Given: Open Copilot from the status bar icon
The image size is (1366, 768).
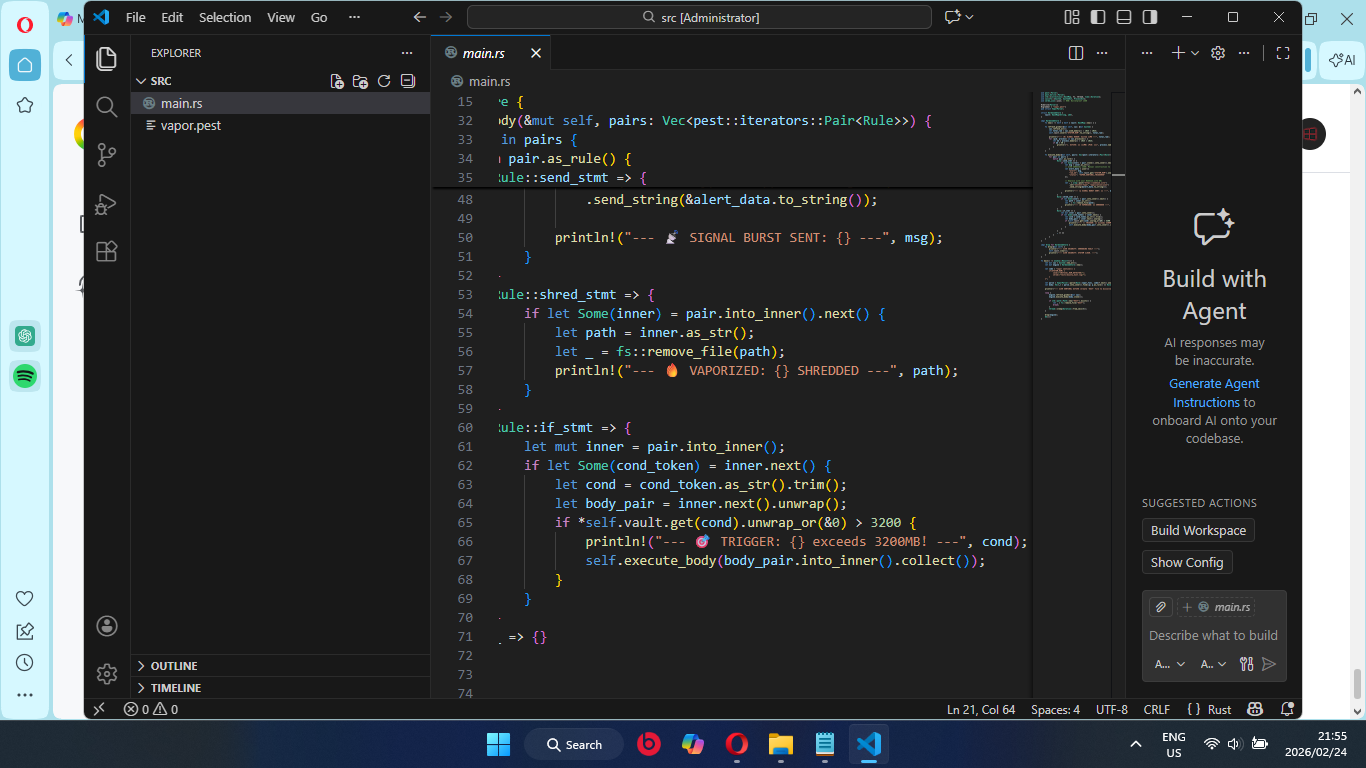Looking at the screenshot, I should (1255, 709).
